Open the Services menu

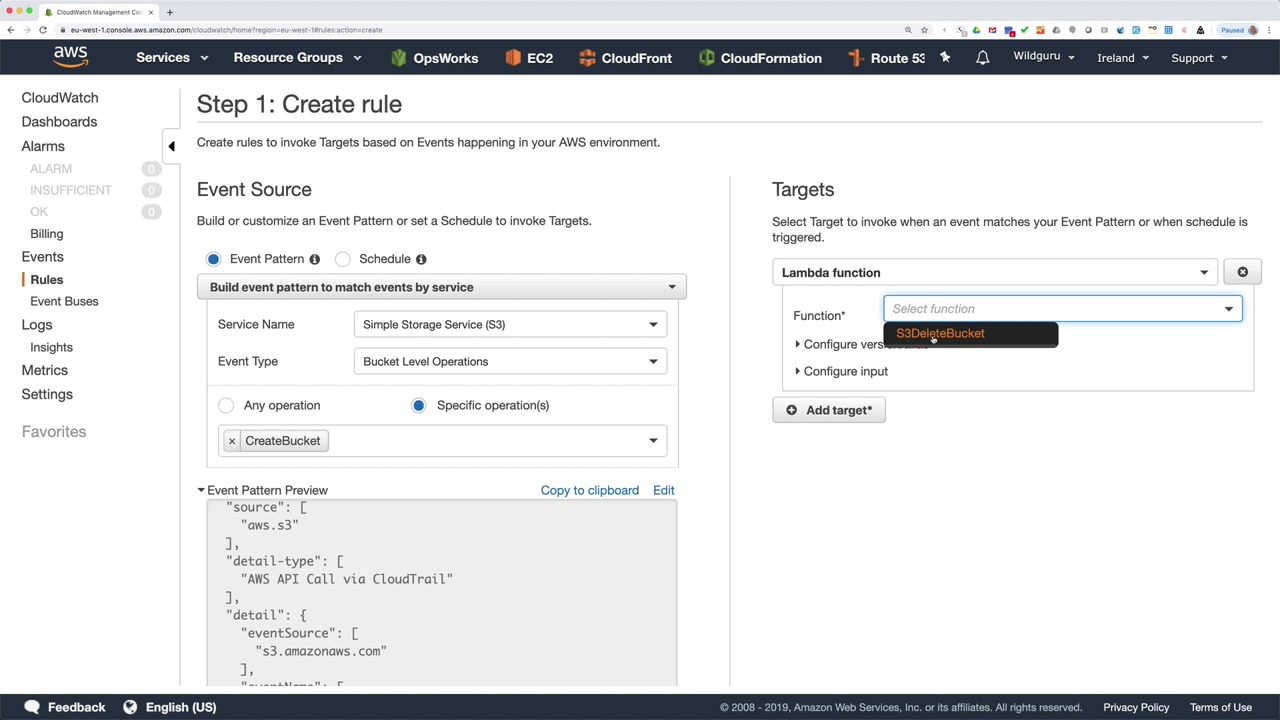click(x=171, y=58)
